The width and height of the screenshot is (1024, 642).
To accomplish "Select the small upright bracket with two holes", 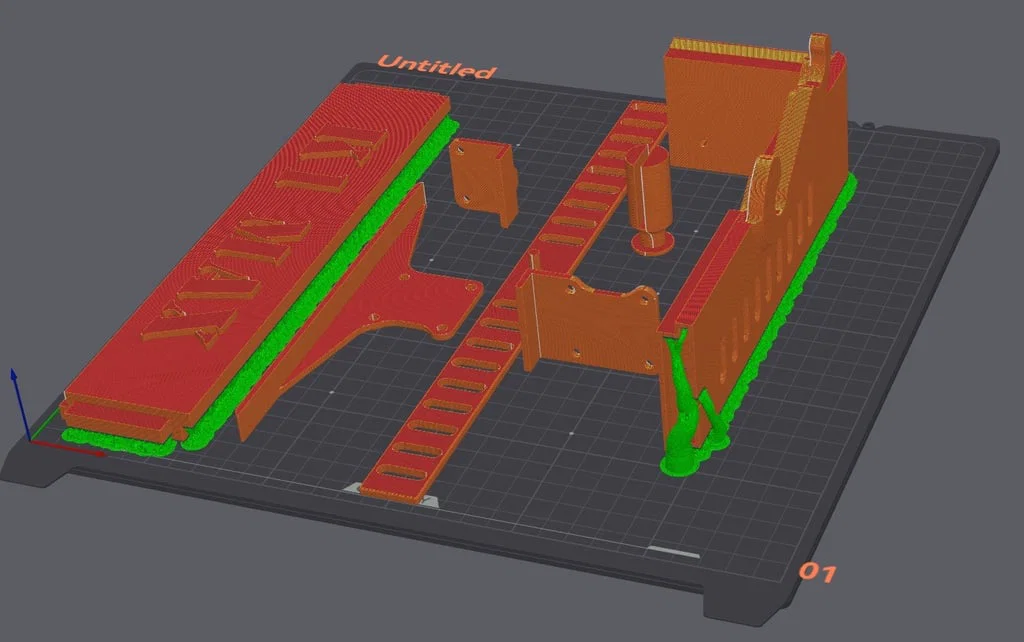I will [483, 180].
